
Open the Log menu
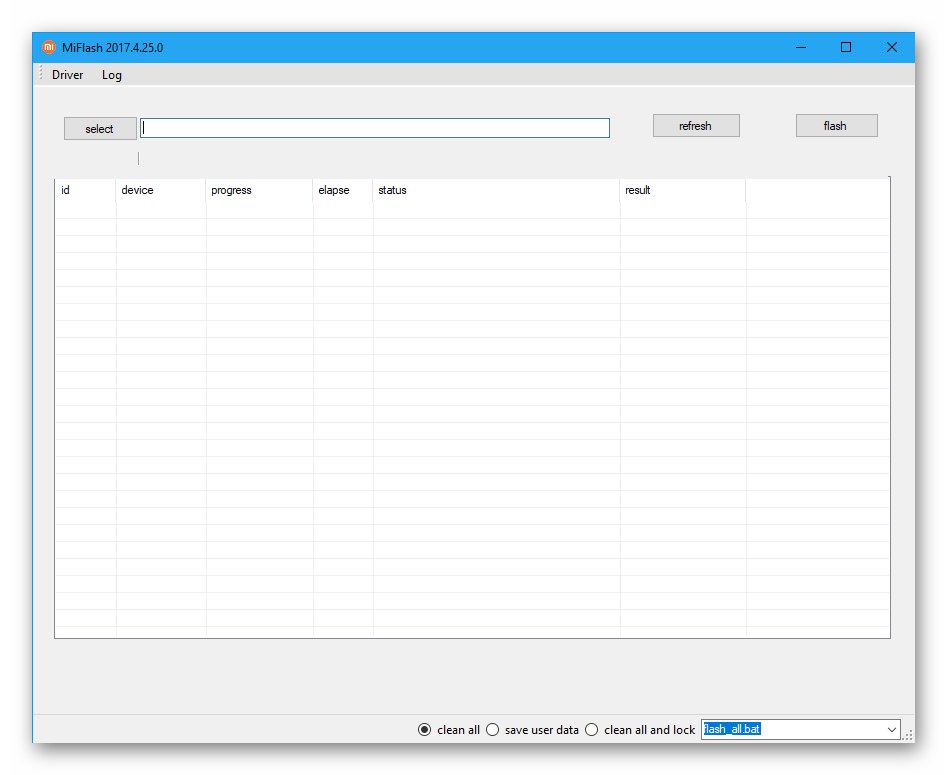(x=112, y=75)
